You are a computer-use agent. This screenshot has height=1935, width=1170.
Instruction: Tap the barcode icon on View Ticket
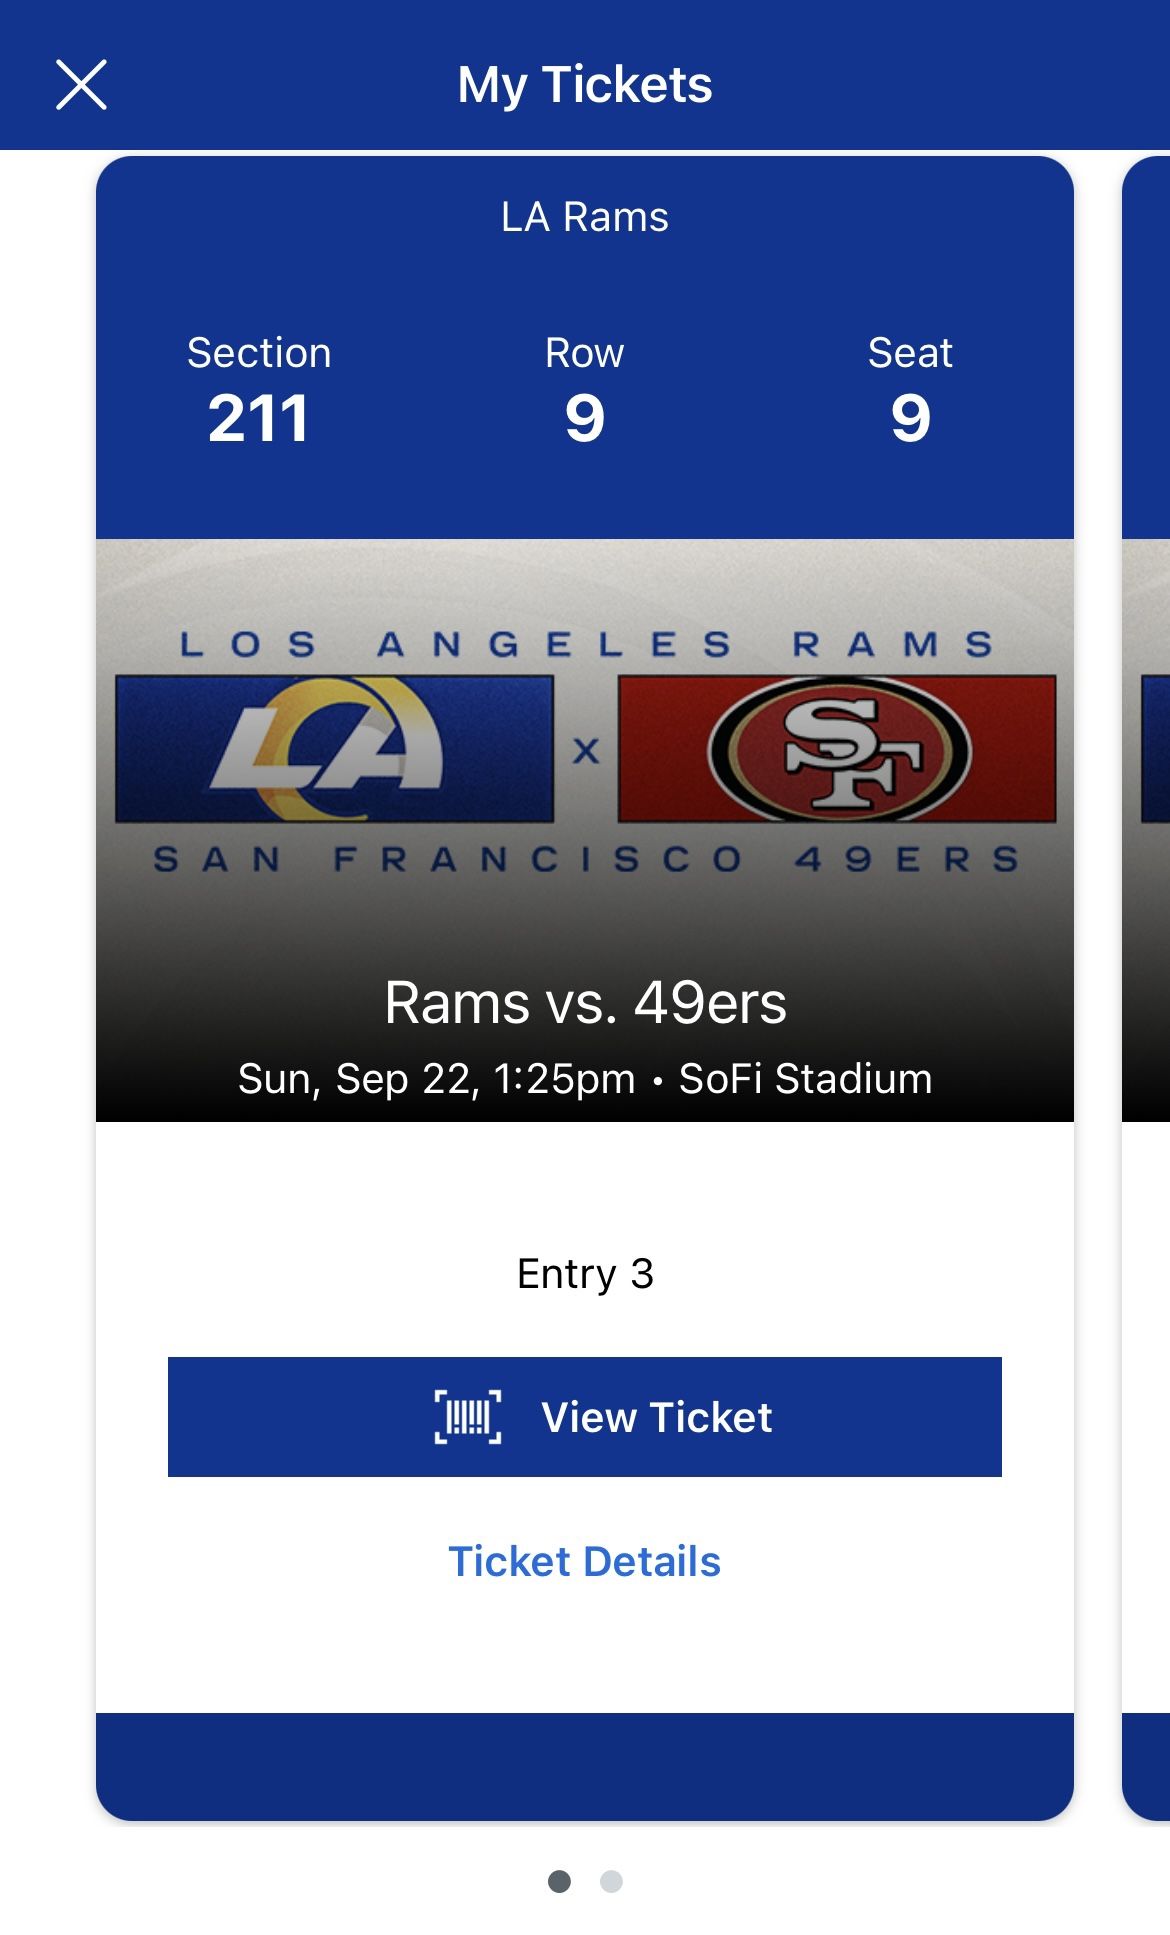click(468, 1417)
